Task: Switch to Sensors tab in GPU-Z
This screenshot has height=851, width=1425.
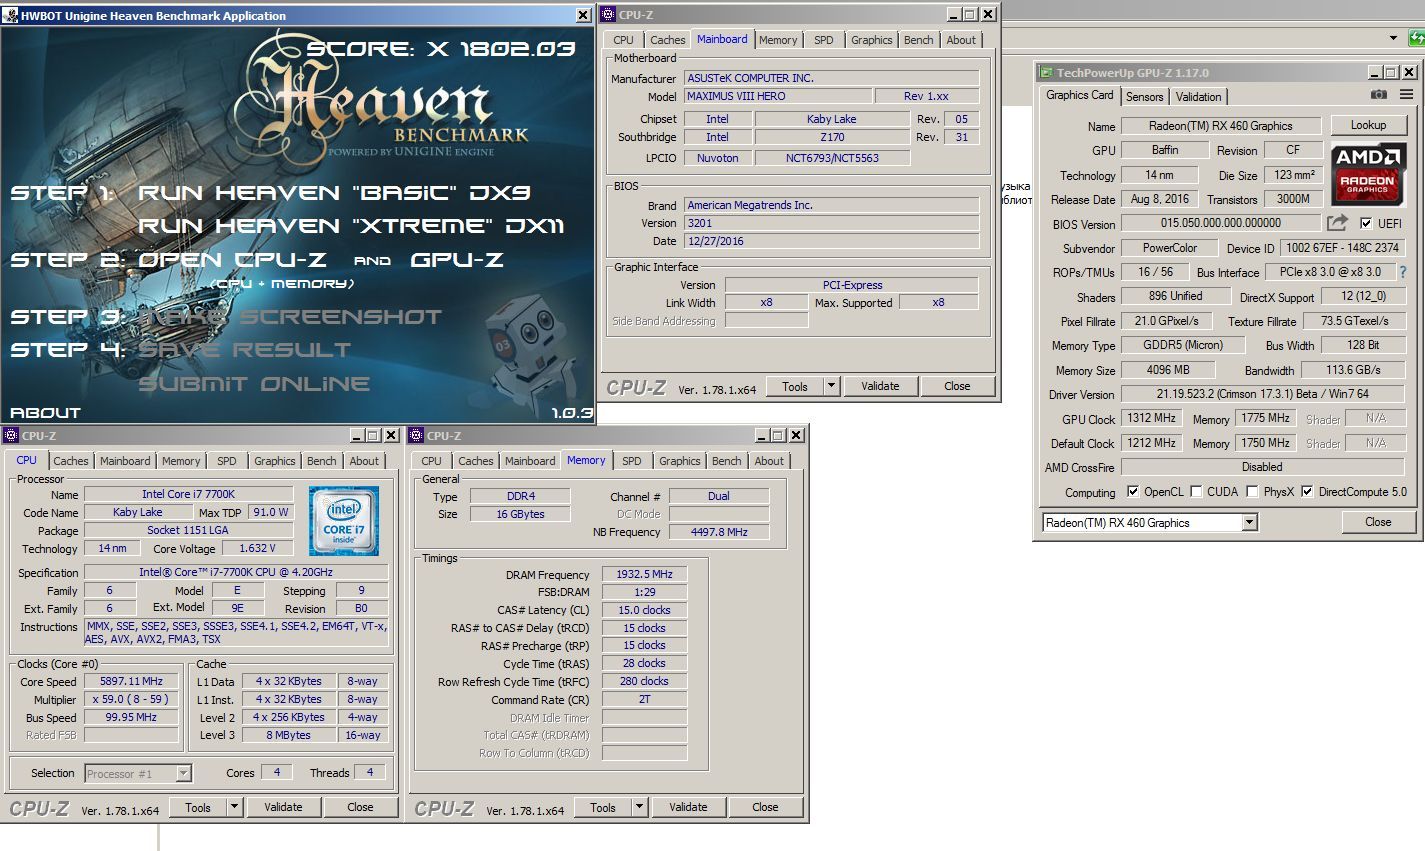Action: coord(1144,97)
